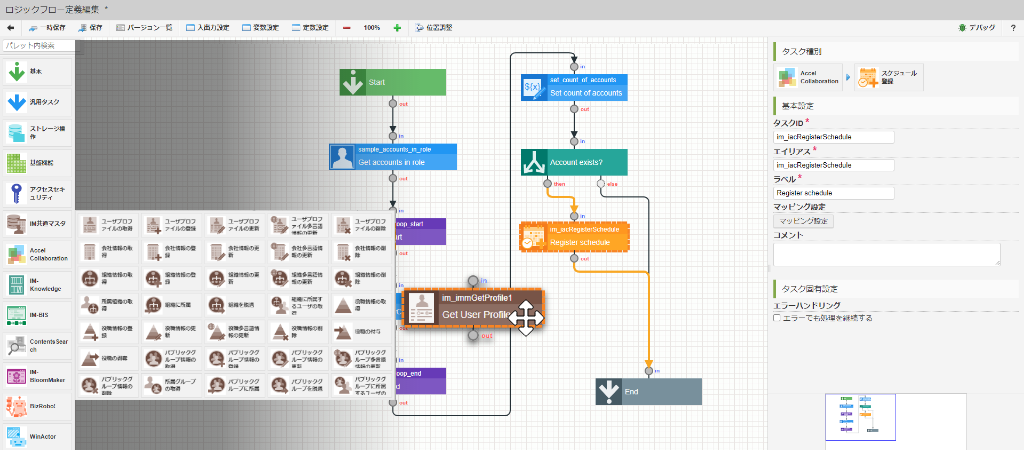
Task: Select 会社情報の取得 task in palette
Action: pyautogui.click(x=108, y=251)
